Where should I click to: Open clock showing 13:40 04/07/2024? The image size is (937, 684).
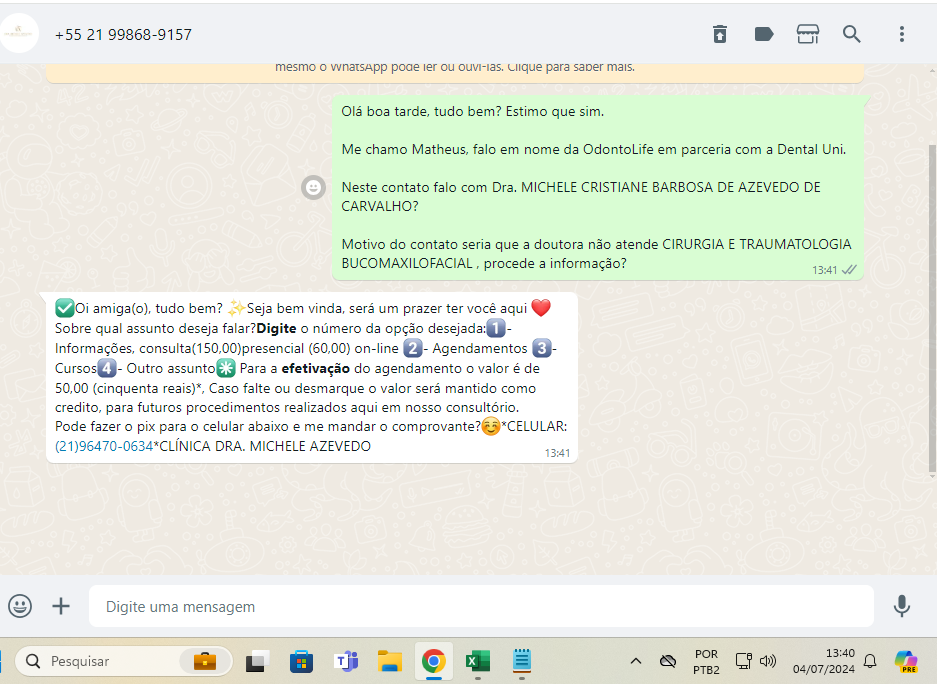pos(823,661)
